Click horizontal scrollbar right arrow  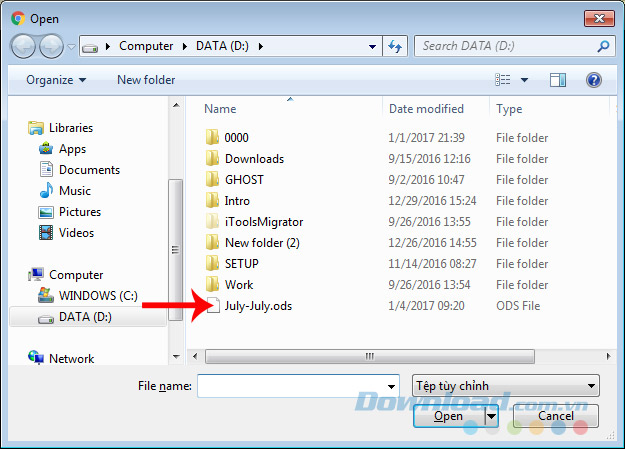(608, 356)
